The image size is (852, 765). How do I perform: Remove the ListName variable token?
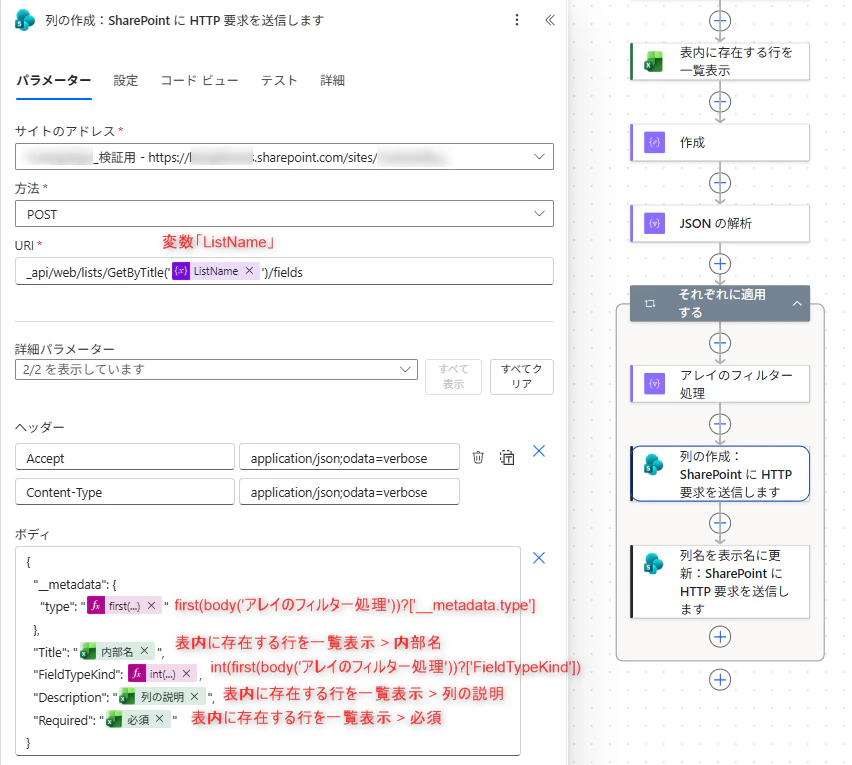click(x=249, y=271)
